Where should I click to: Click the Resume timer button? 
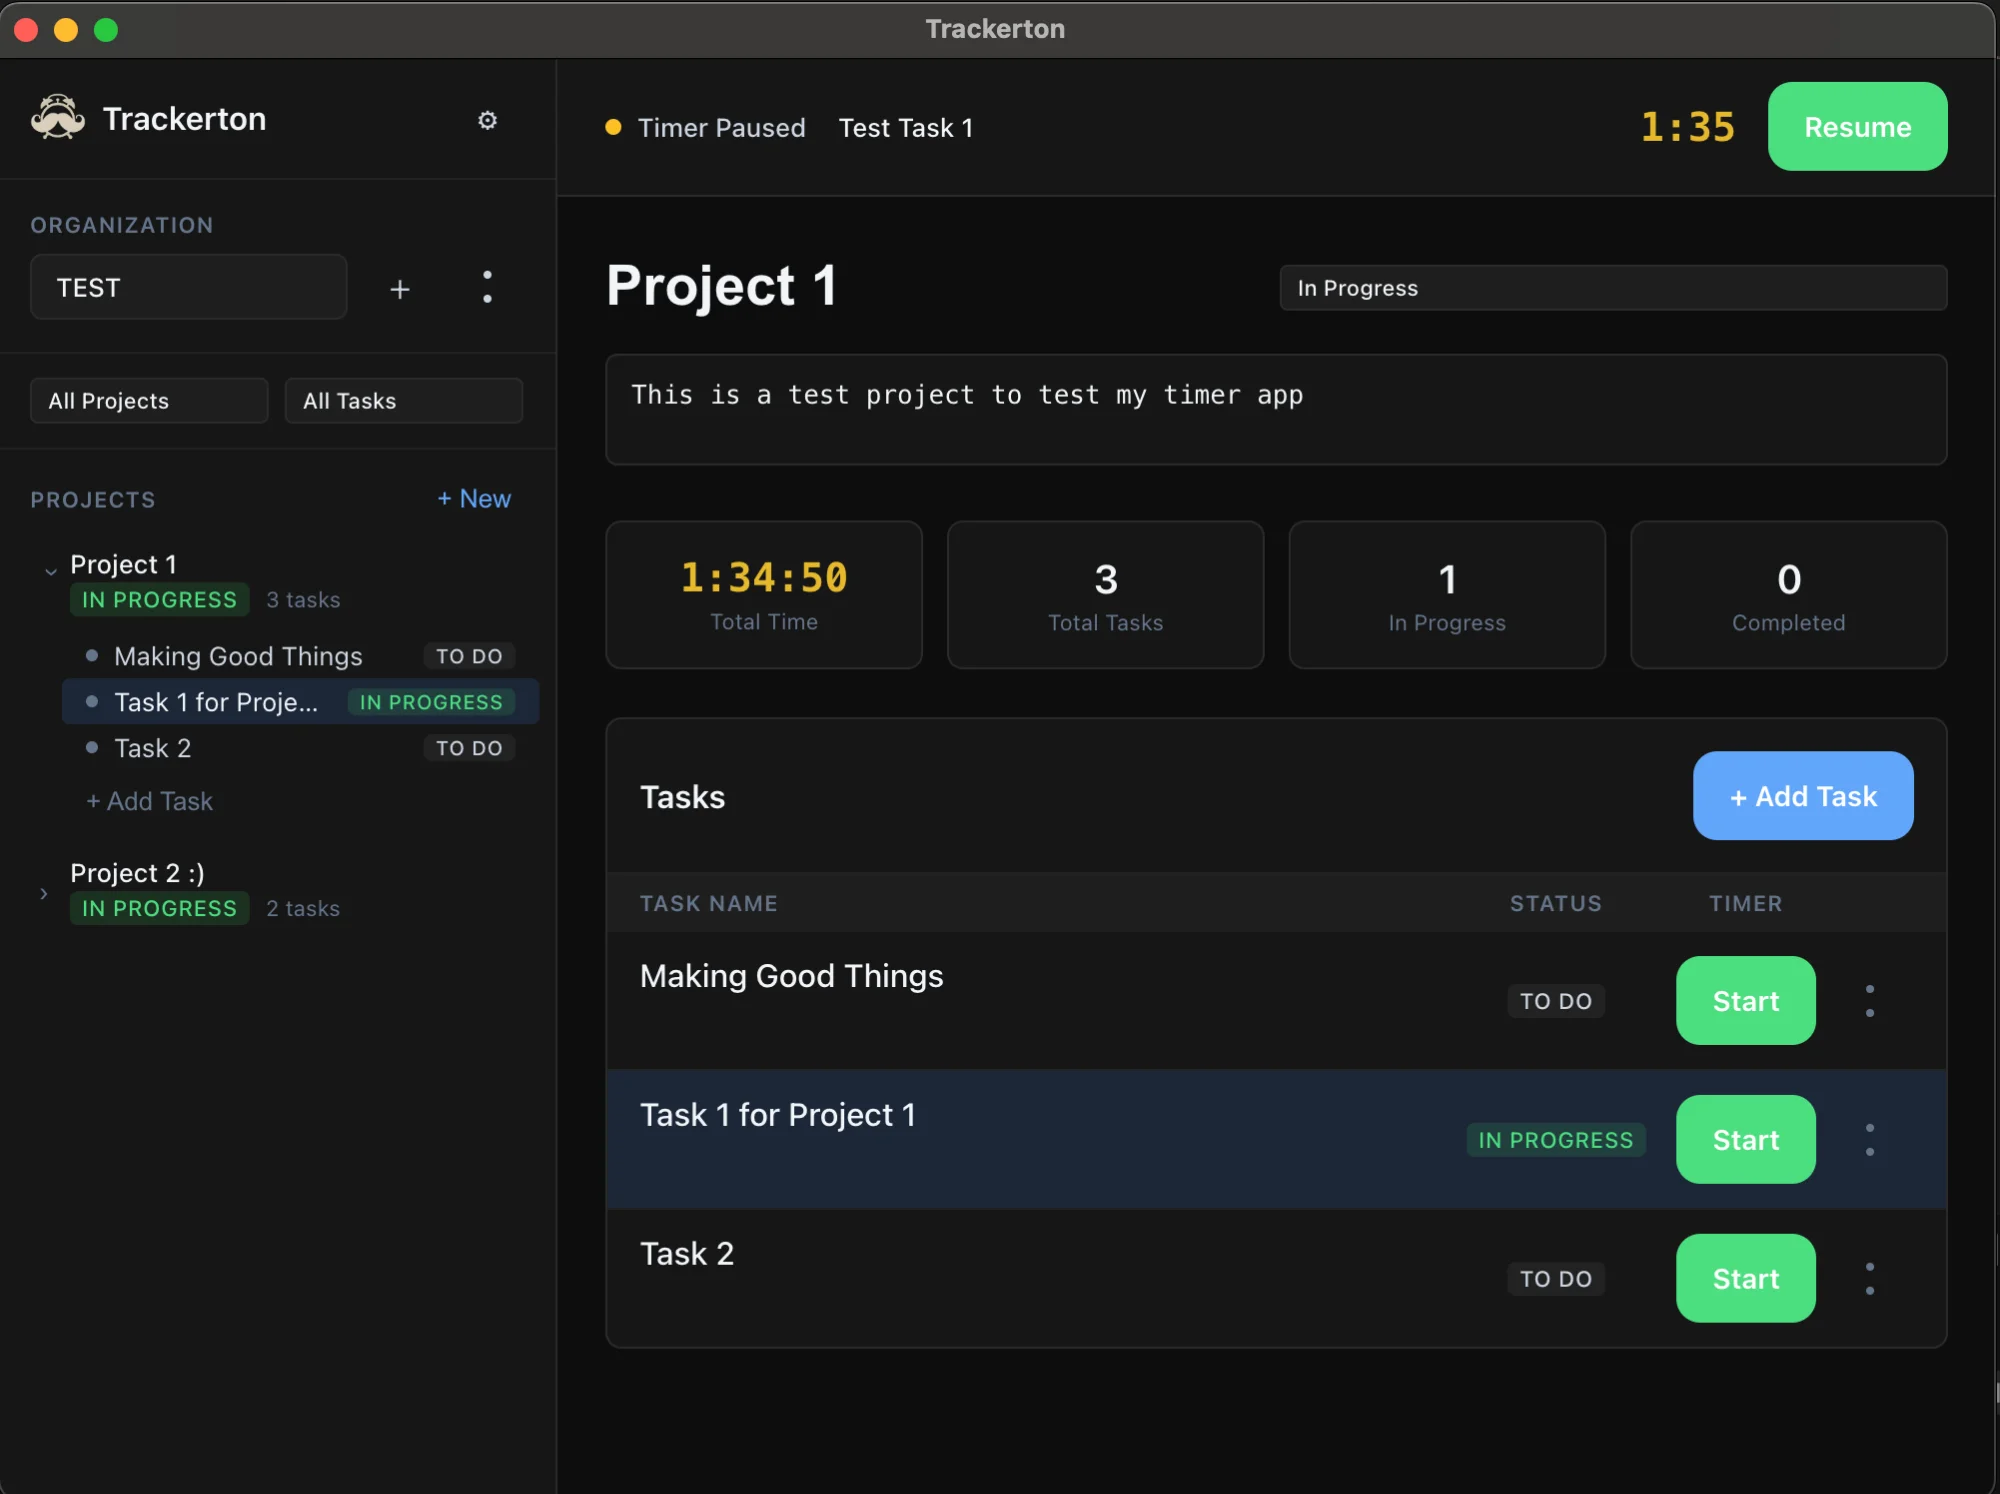point(1856,127)
